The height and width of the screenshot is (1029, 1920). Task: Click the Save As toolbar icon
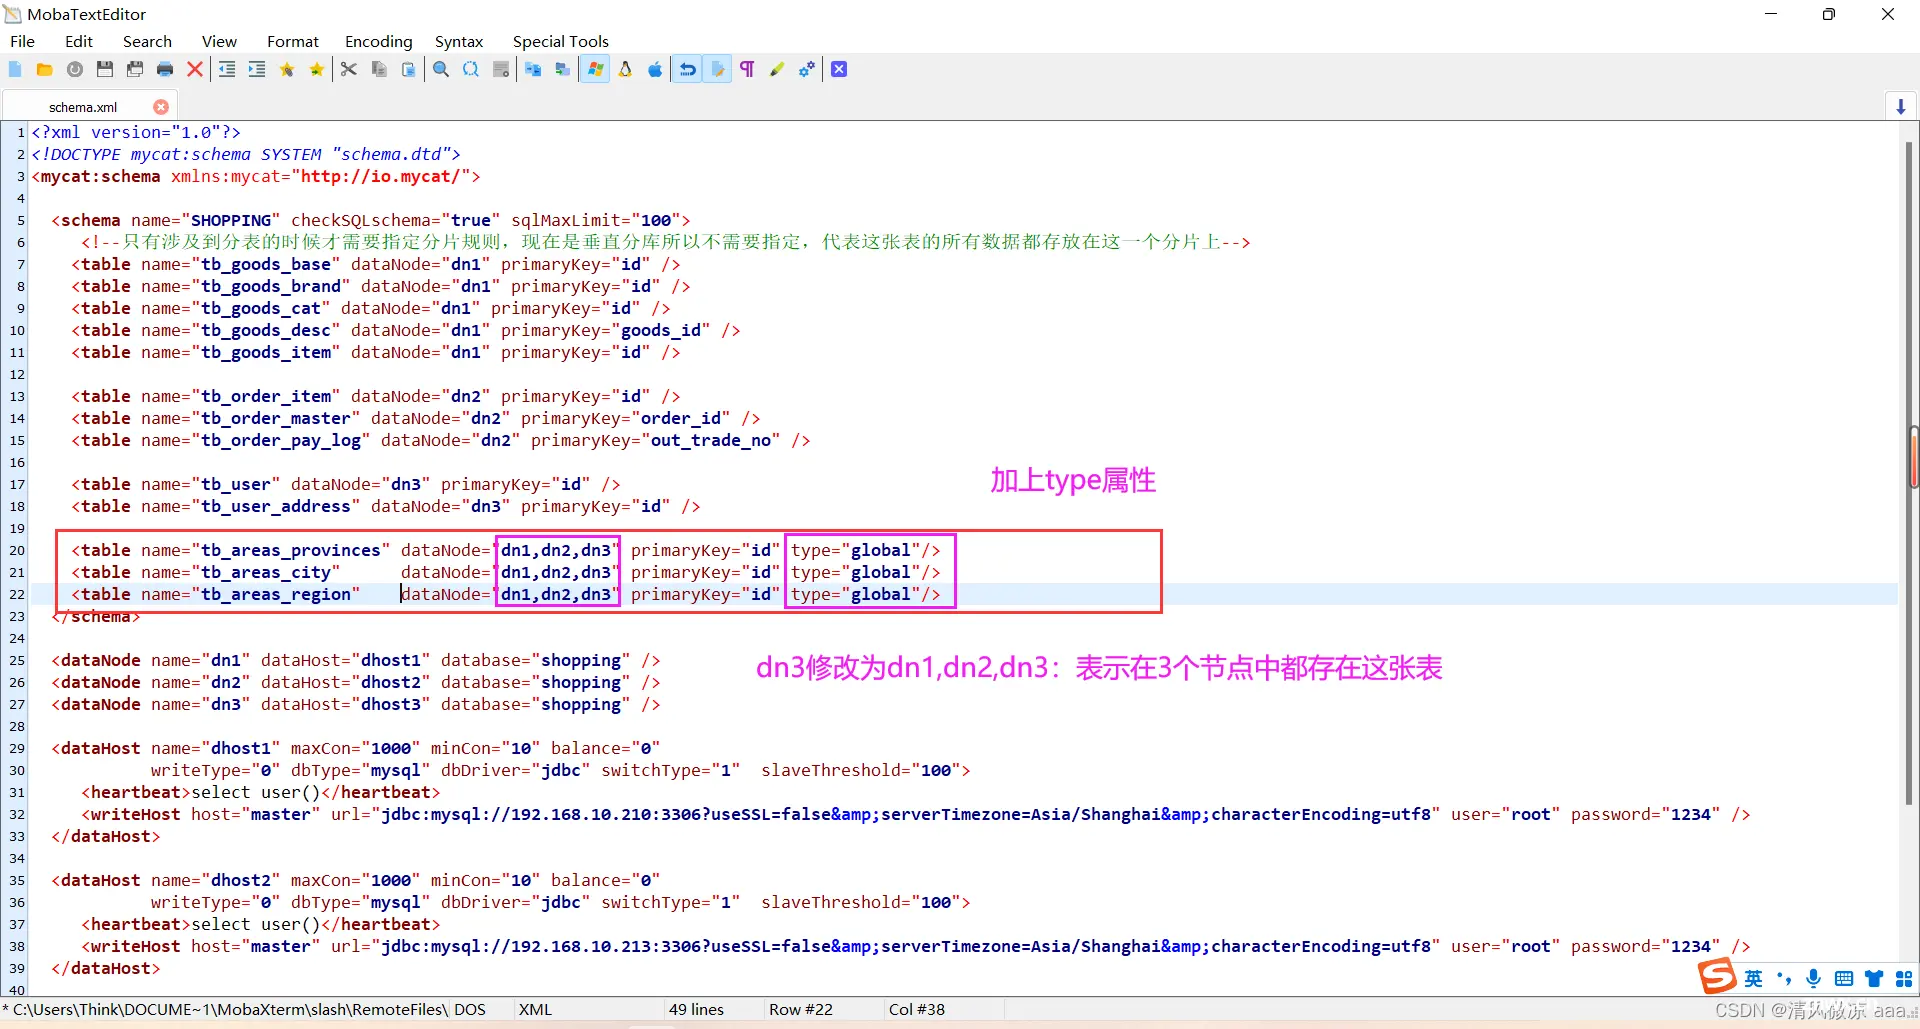click(x=135, y=69)
